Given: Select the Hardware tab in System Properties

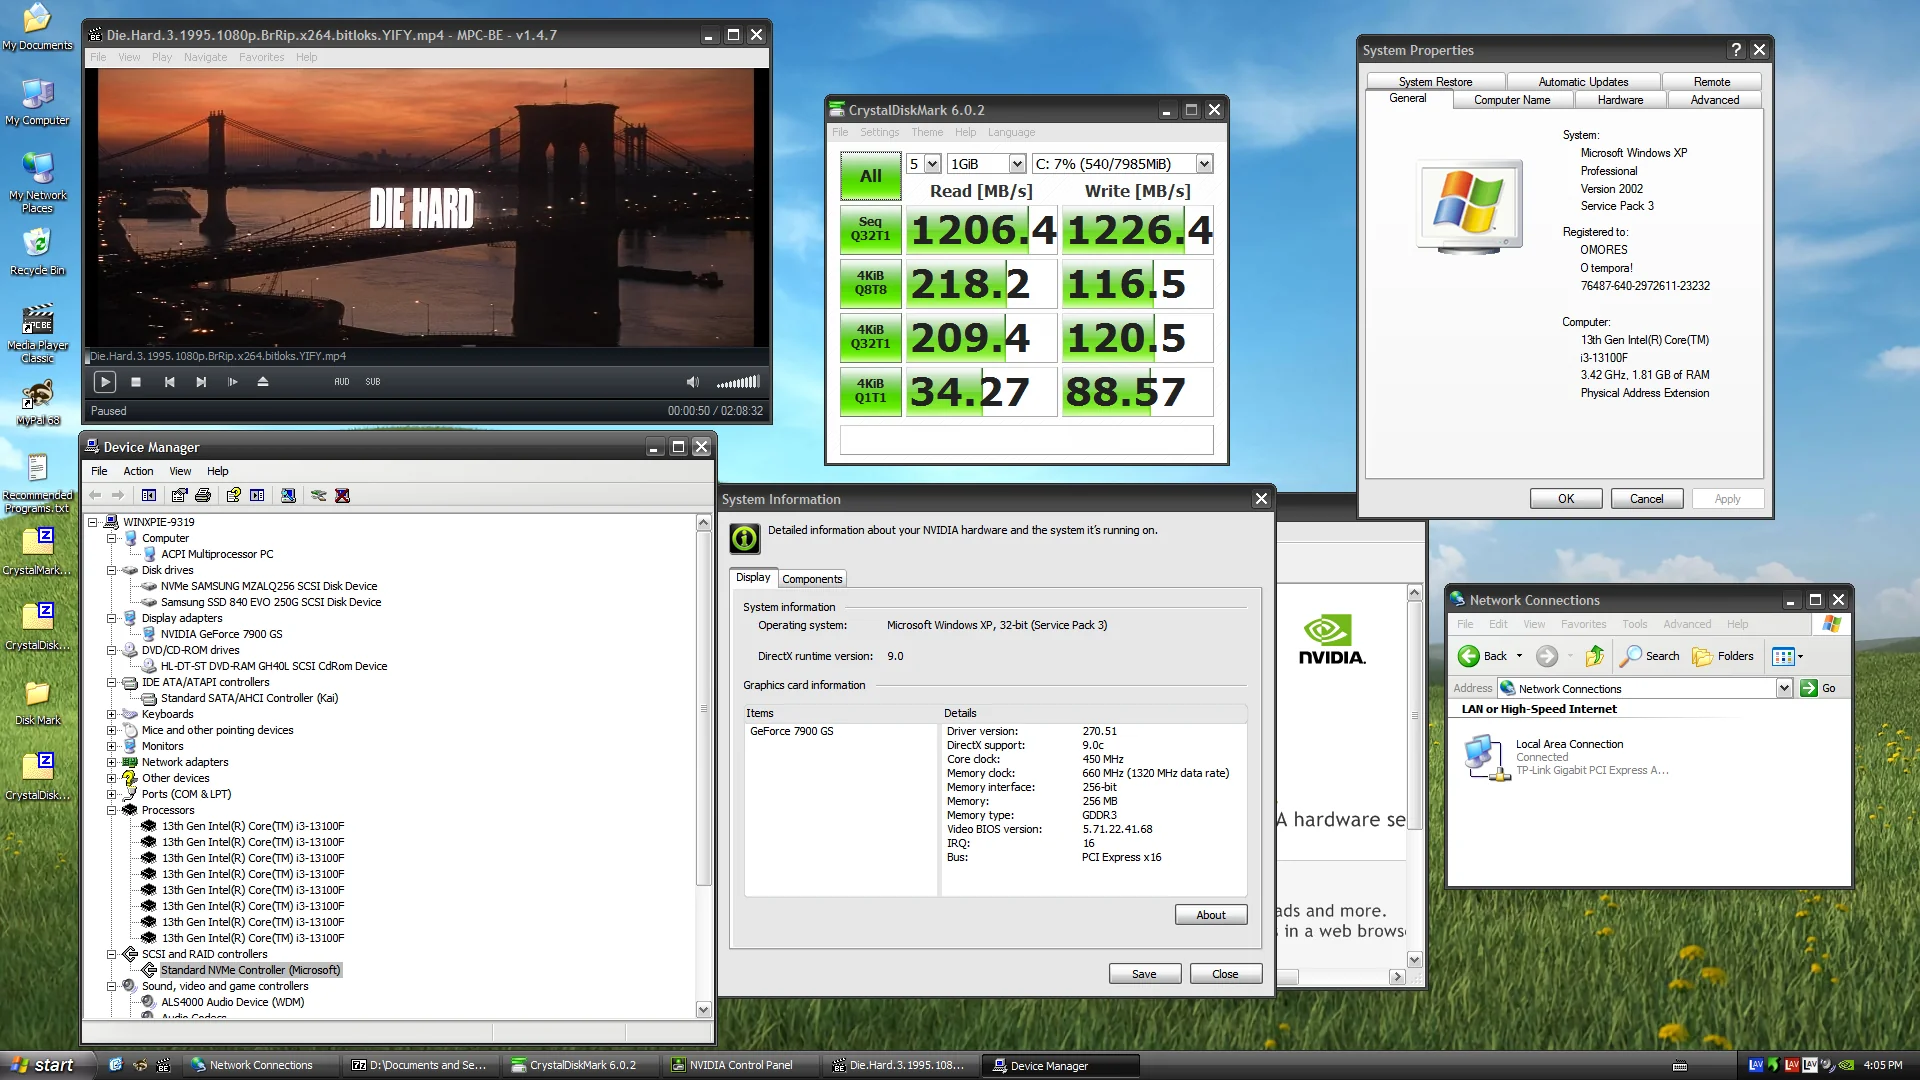Looking at the screenshot, I should 1619,99.
